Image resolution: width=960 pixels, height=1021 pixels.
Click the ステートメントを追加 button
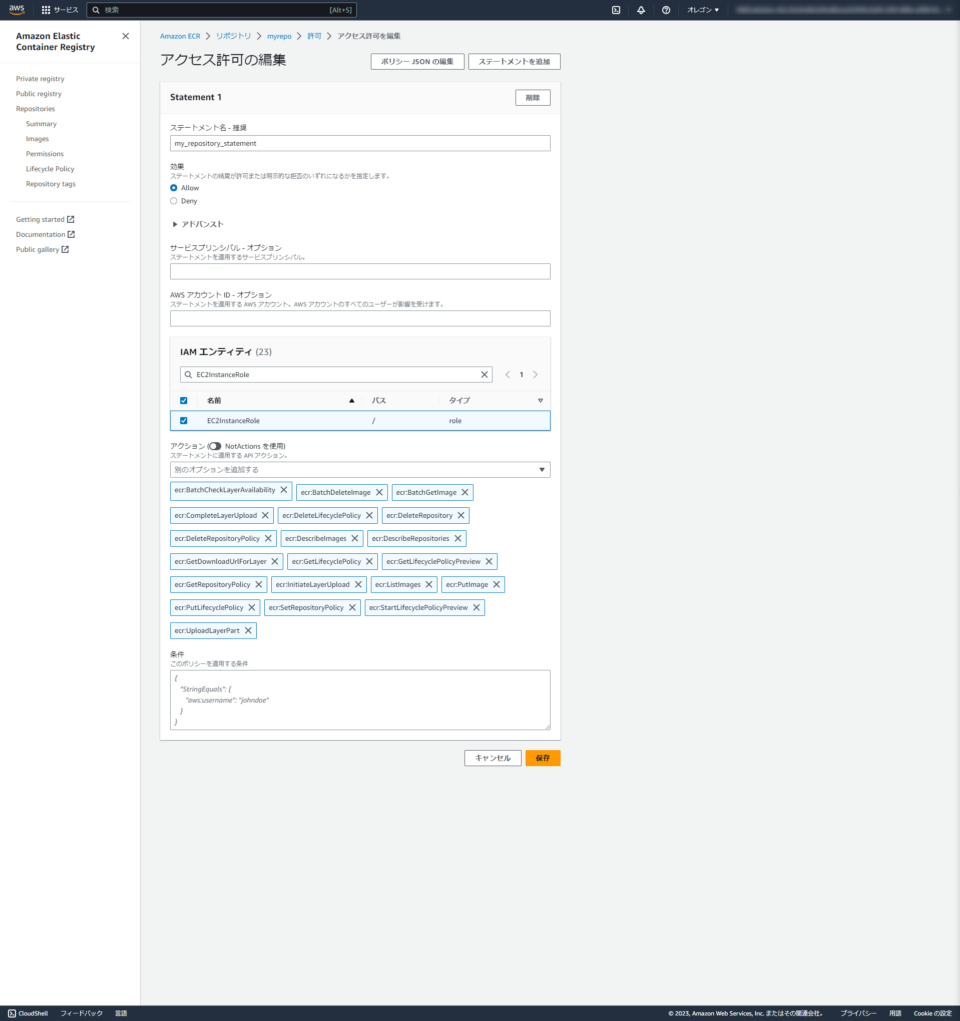coord(516,61)
